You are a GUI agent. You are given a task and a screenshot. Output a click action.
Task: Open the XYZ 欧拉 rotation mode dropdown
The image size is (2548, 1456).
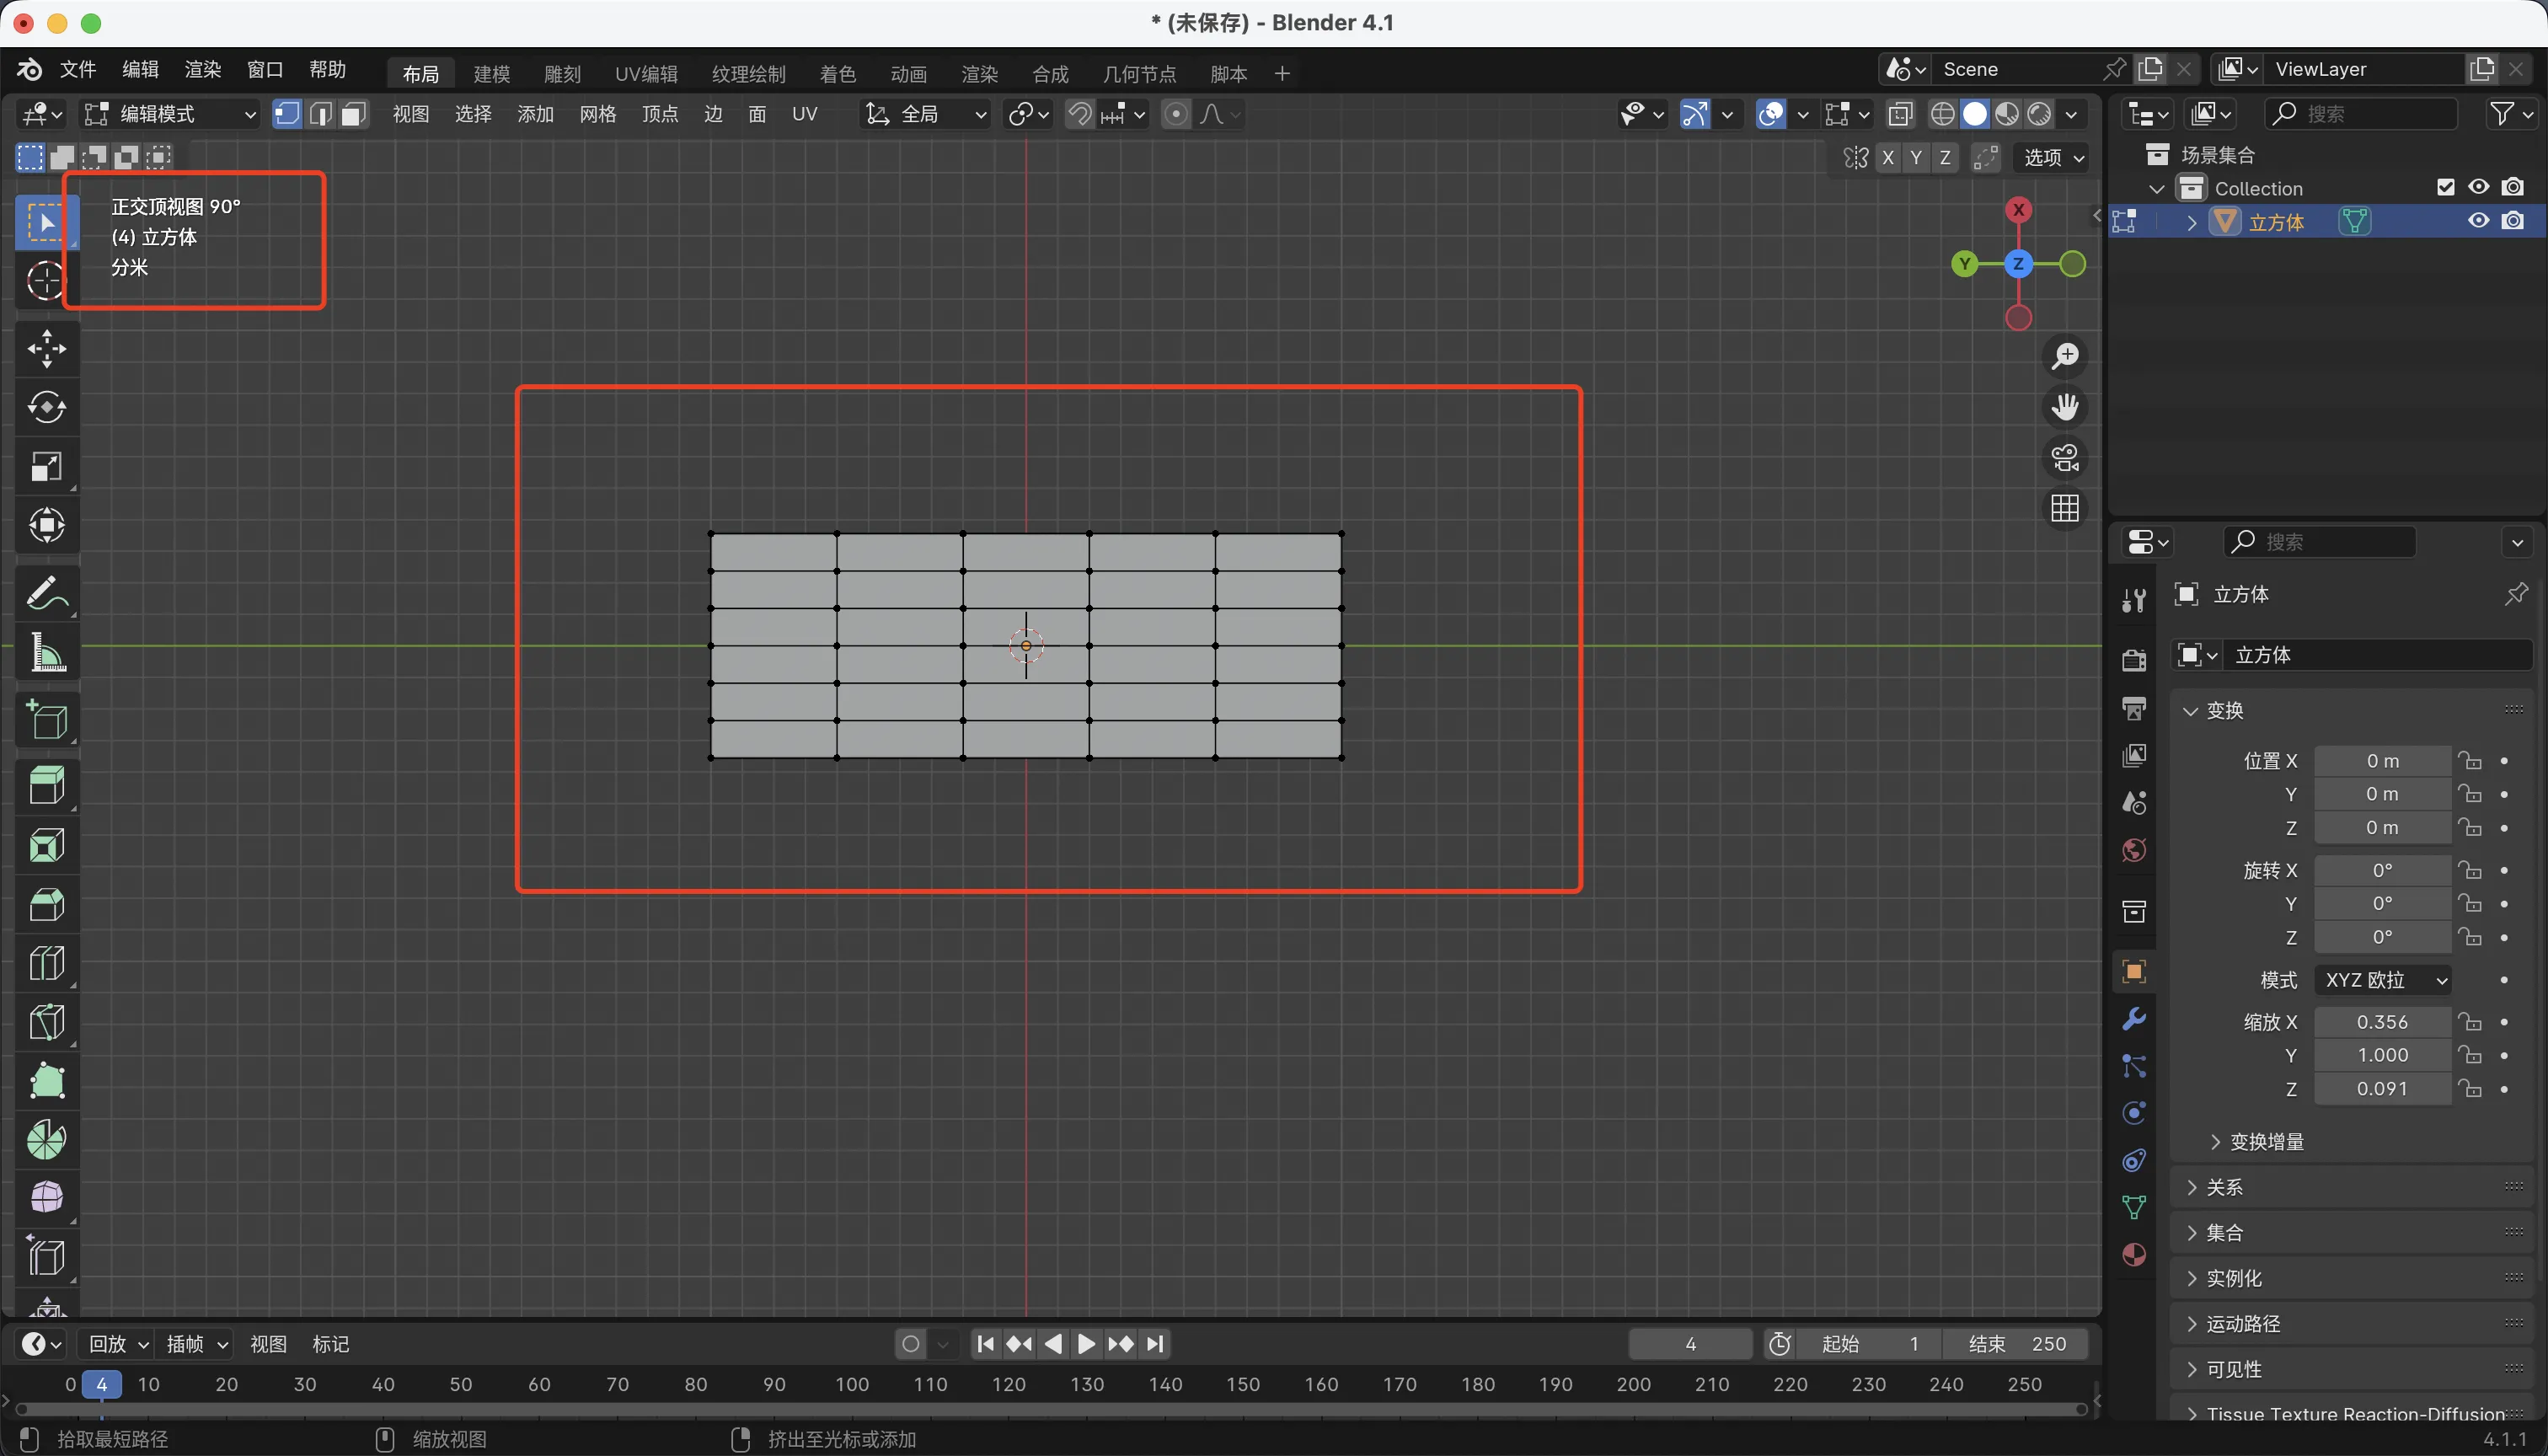2383,980
